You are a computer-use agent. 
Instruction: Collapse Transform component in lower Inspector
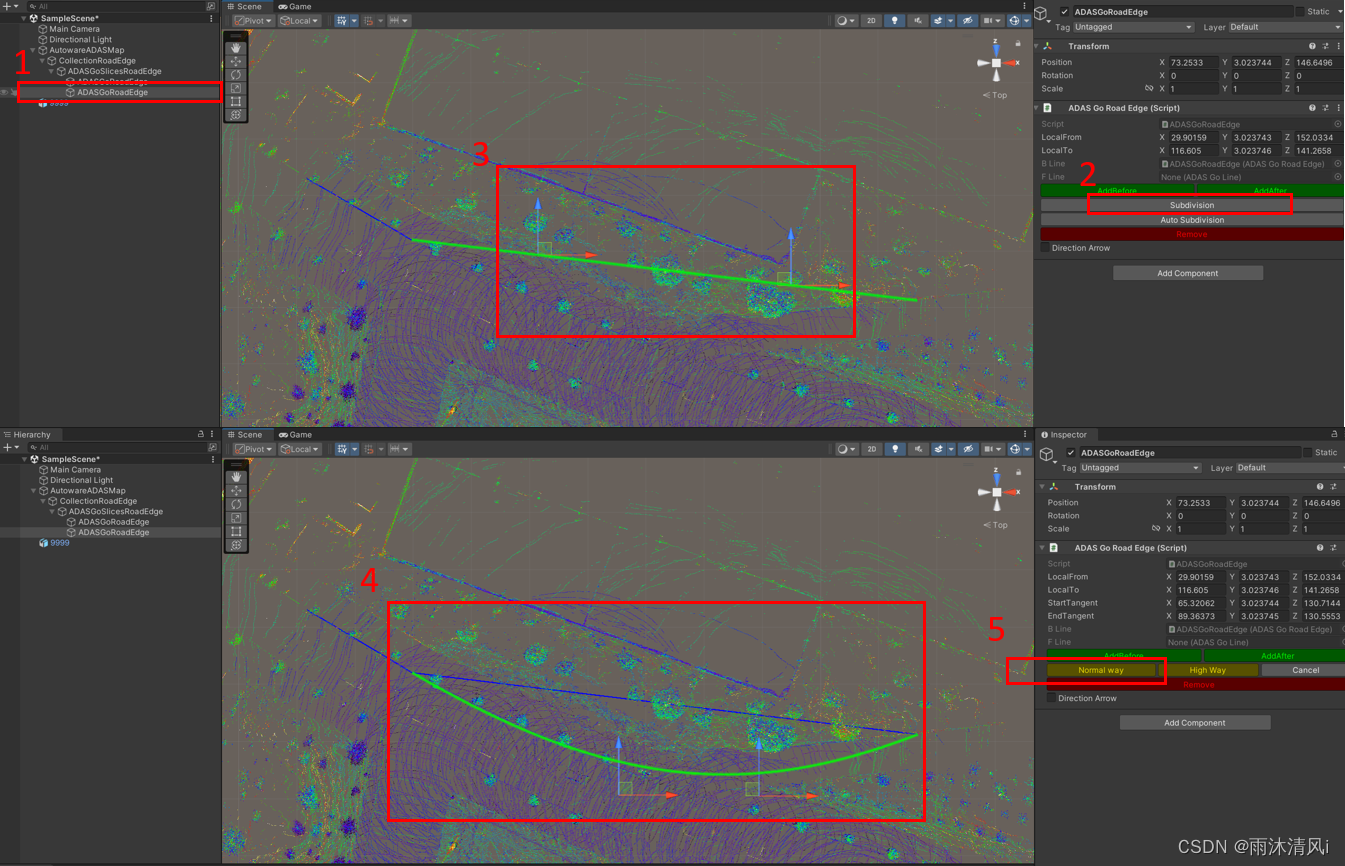[x=1043, y=487]
